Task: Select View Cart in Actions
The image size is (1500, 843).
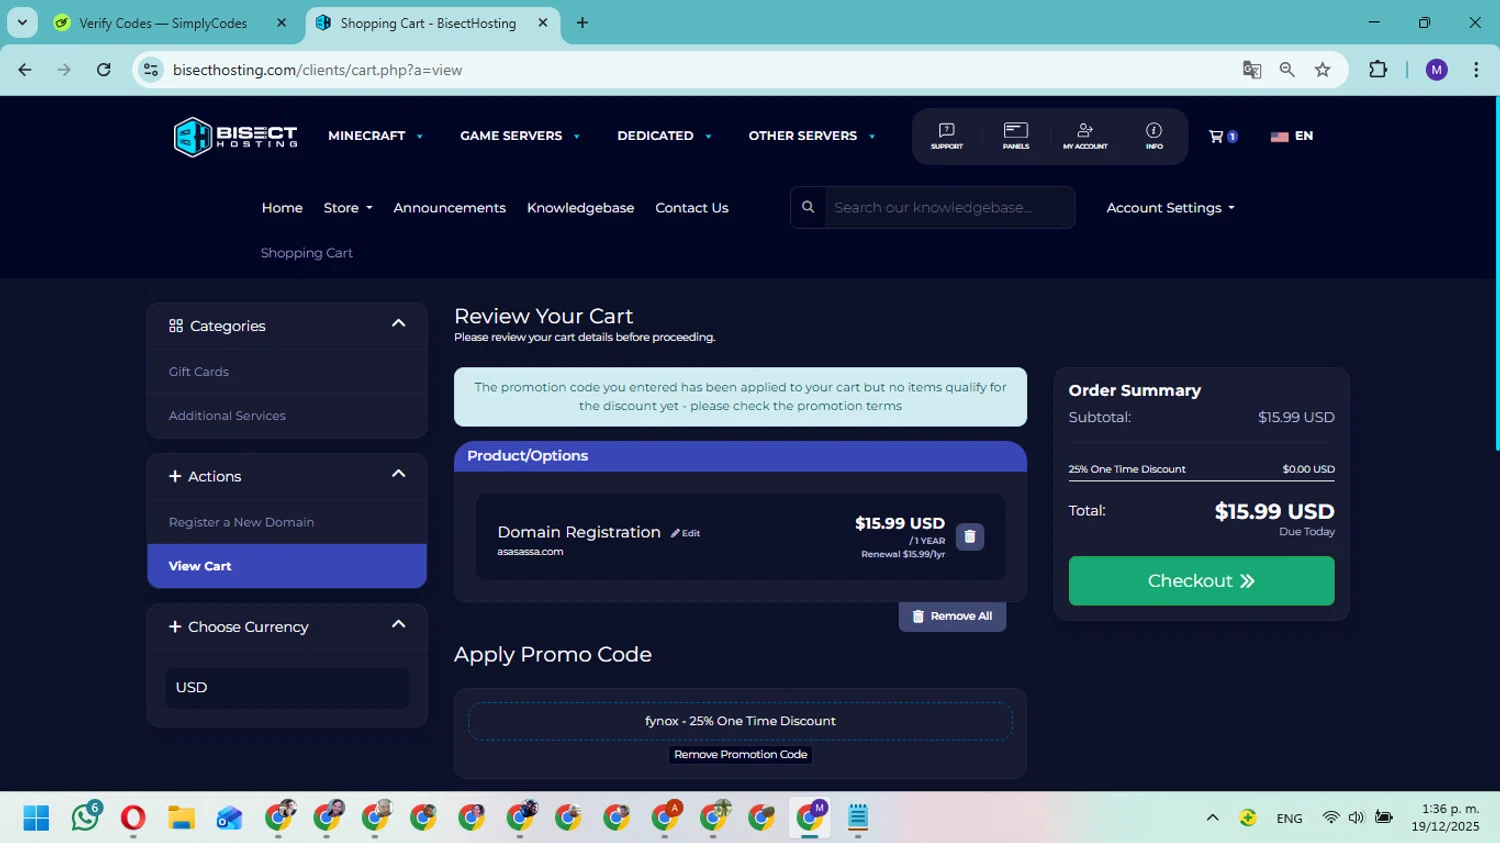Action: pos(287,566)
